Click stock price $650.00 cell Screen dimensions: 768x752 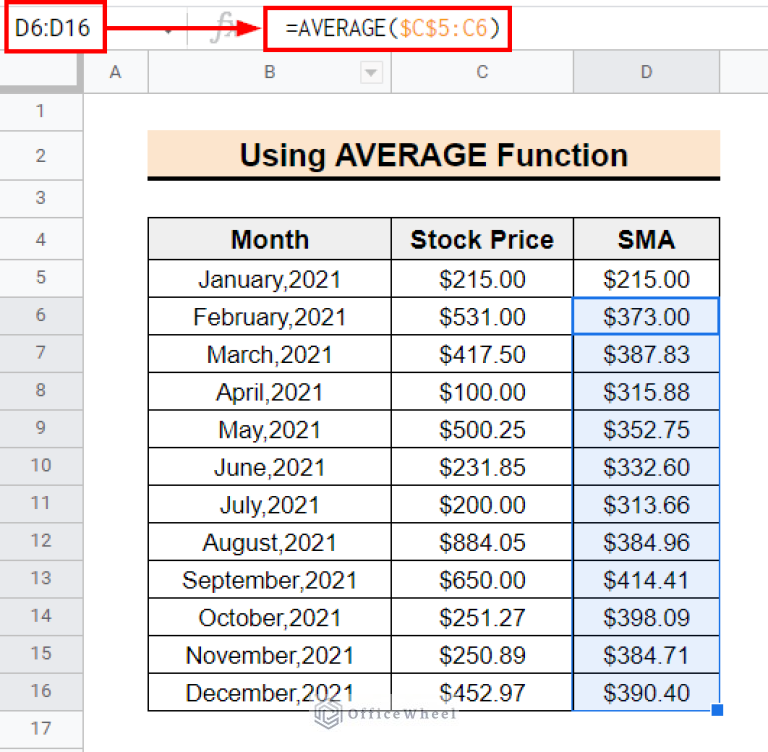point(482,580)
